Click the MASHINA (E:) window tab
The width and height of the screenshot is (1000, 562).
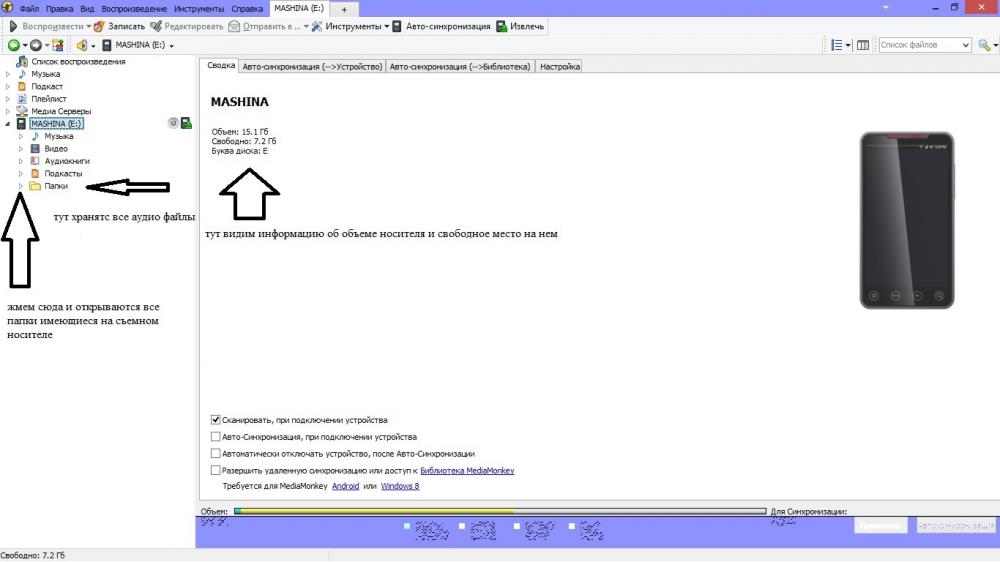pyautogui.click(x=299, y=8)
